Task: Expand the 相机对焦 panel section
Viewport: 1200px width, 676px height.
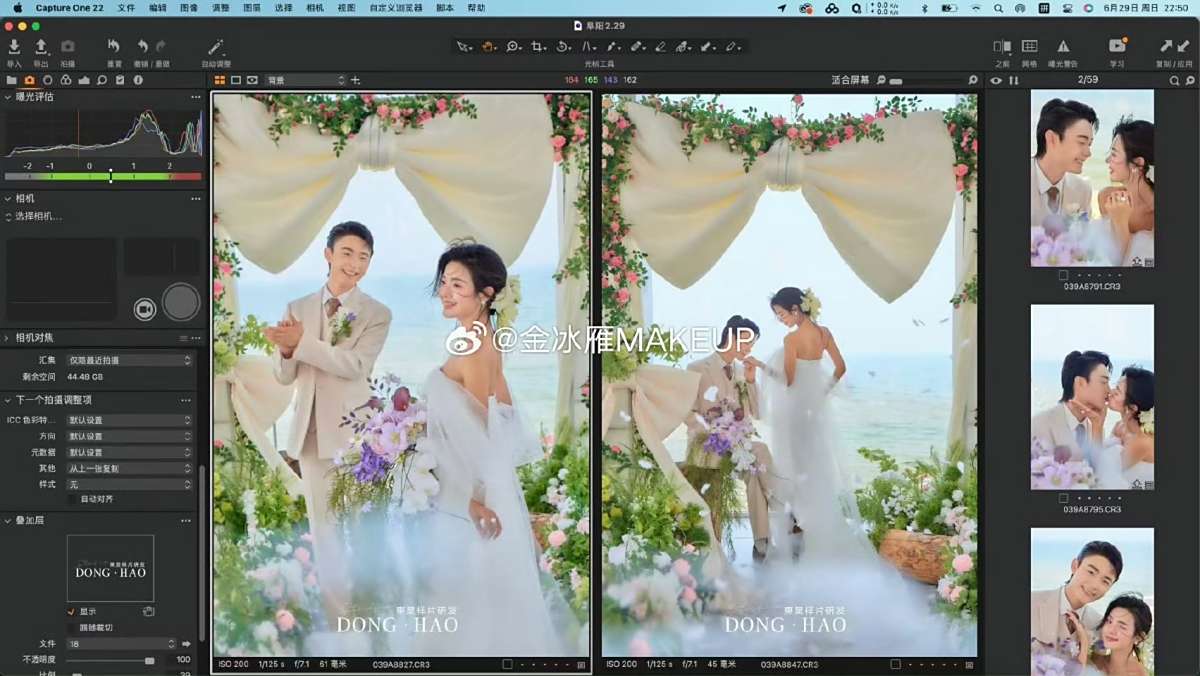Action: tap(8, 338)
